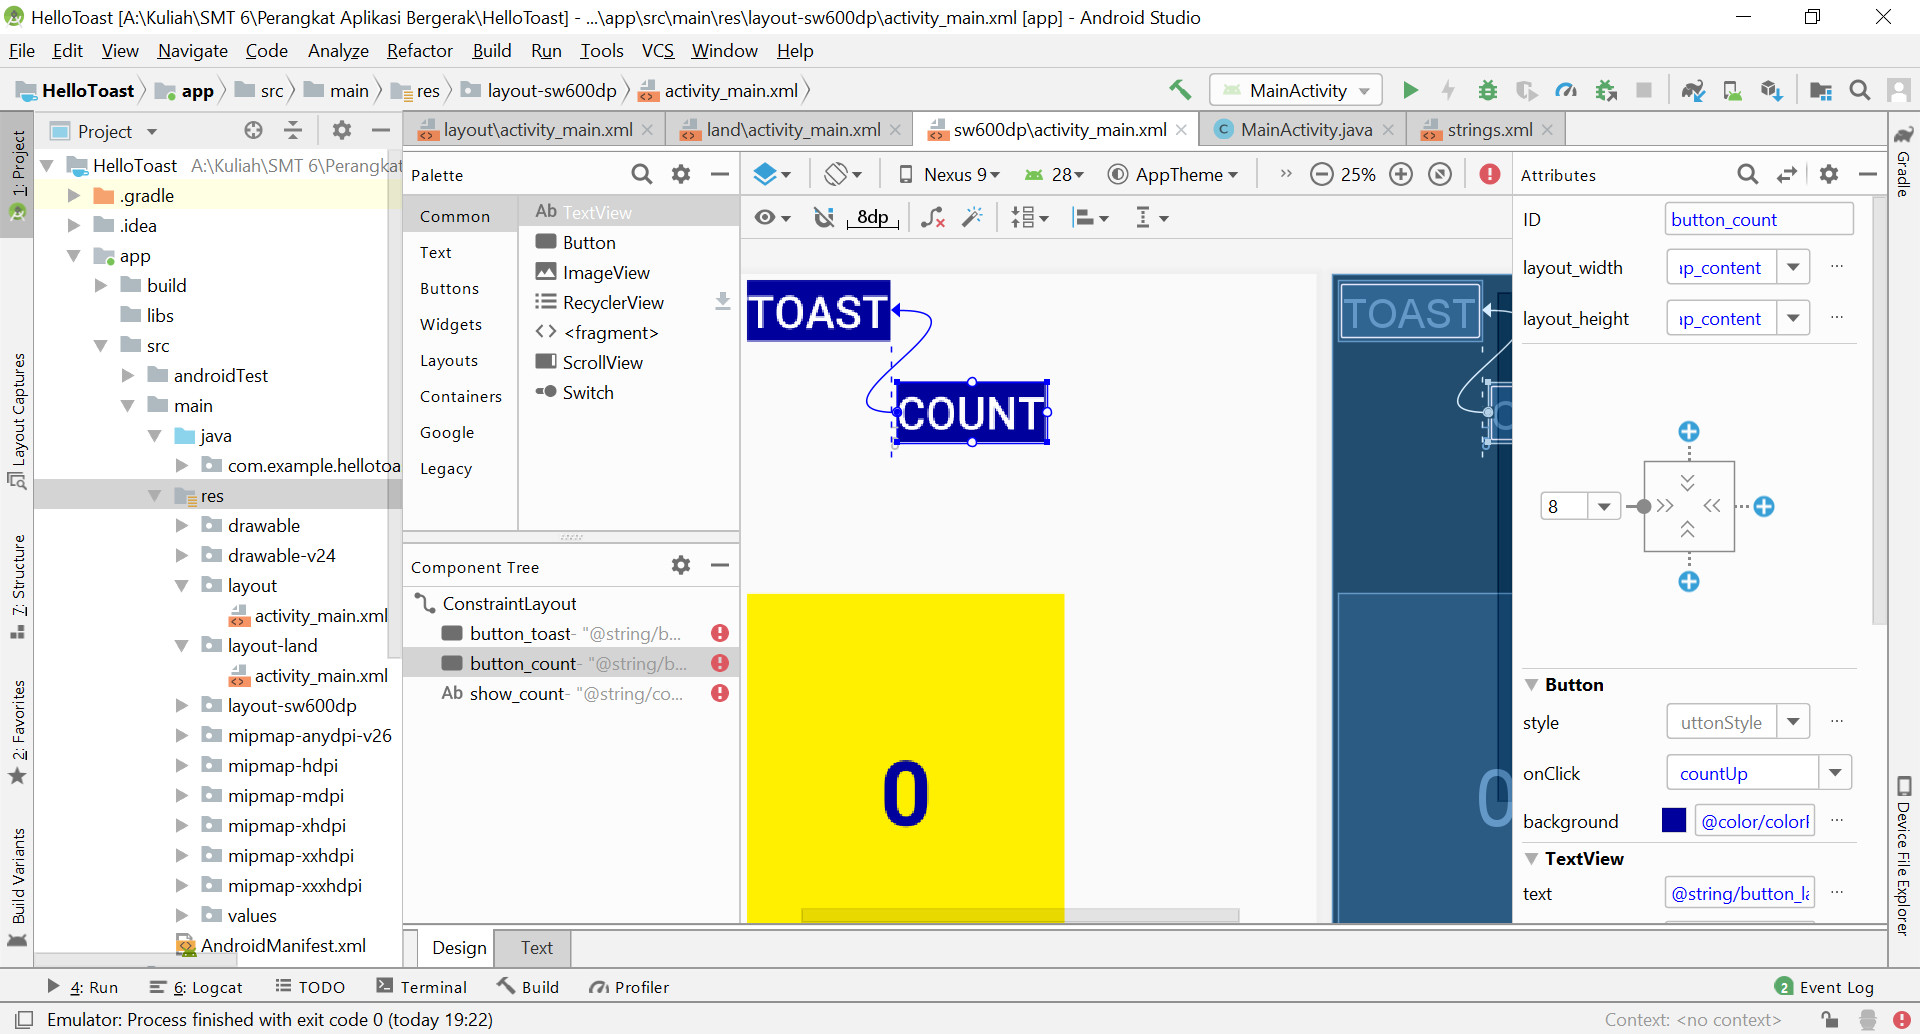Screen dimensions: 1920x1034
Task: Open the Nexus 9 device dropdown
Action: point(948,174)
